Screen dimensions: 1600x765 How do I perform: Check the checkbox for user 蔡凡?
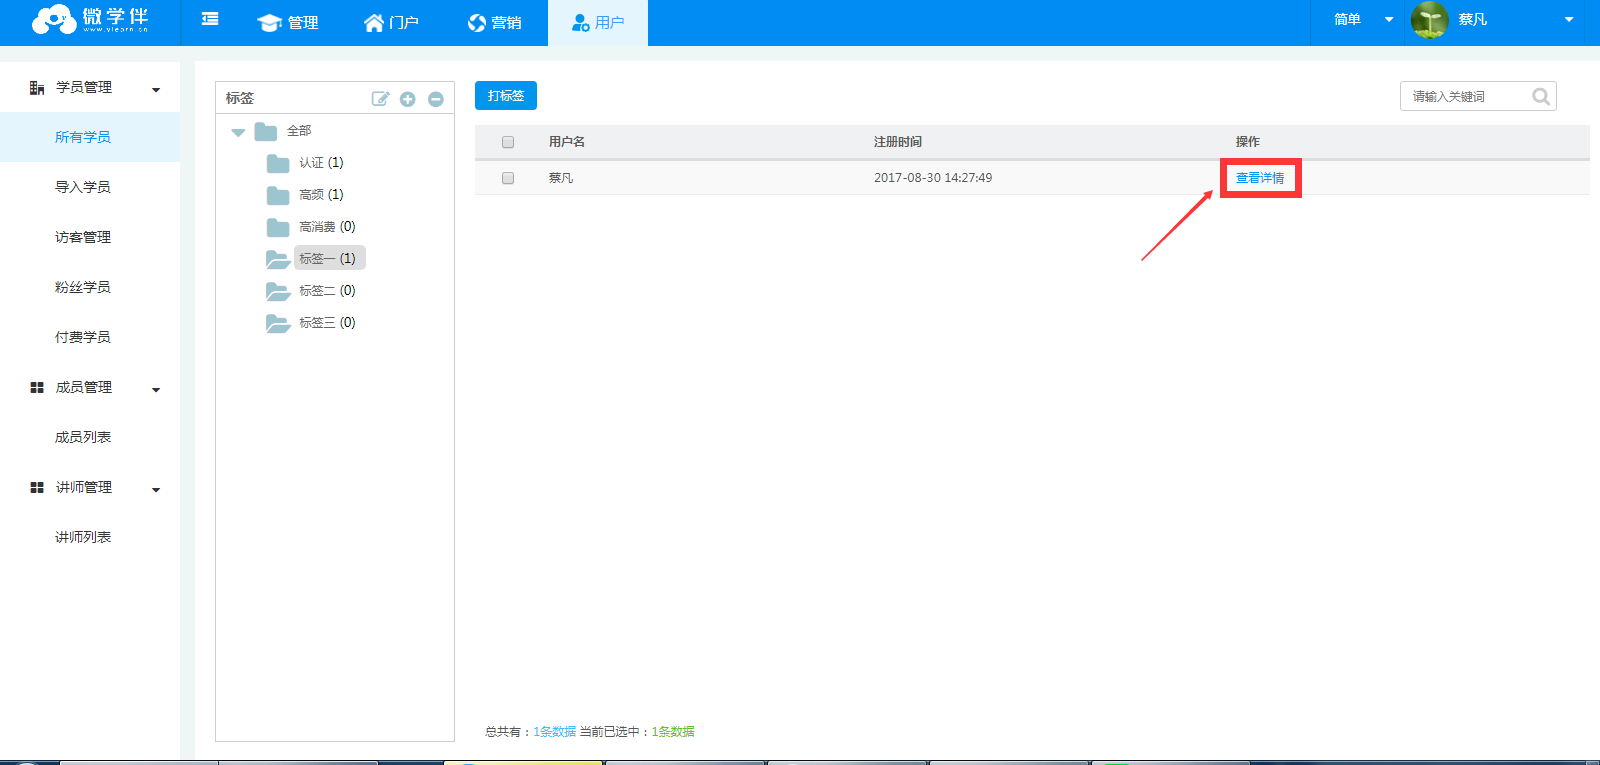click(508, 178)
